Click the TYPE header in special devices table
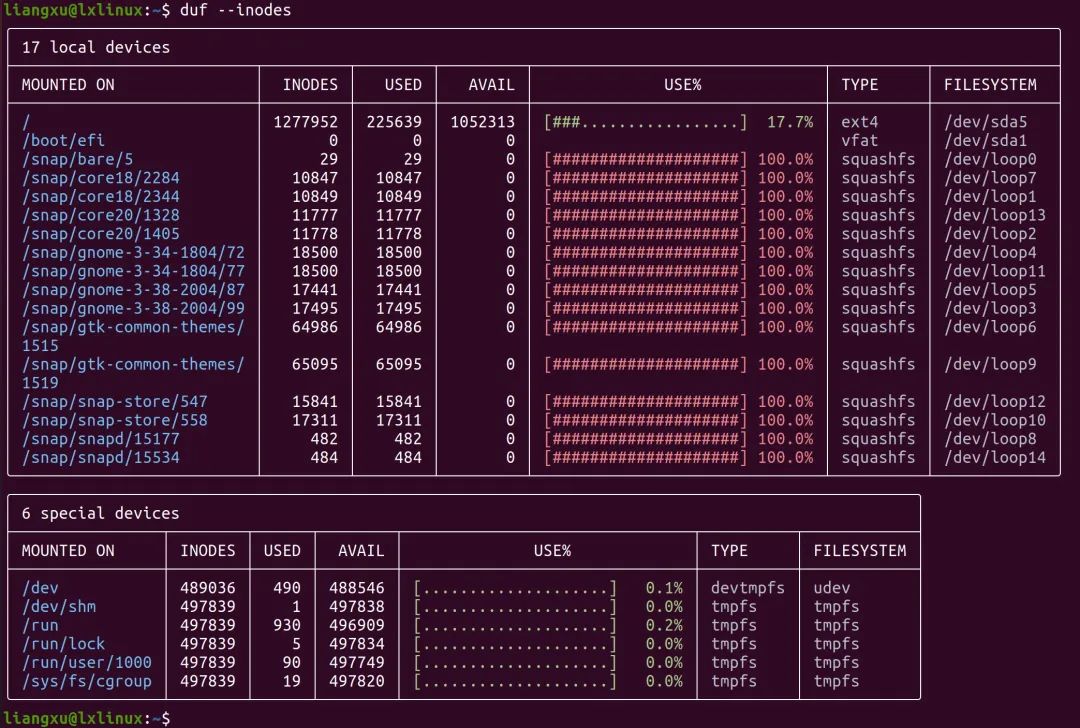This screenshot has width=1080, height=728. pos(729,550)
